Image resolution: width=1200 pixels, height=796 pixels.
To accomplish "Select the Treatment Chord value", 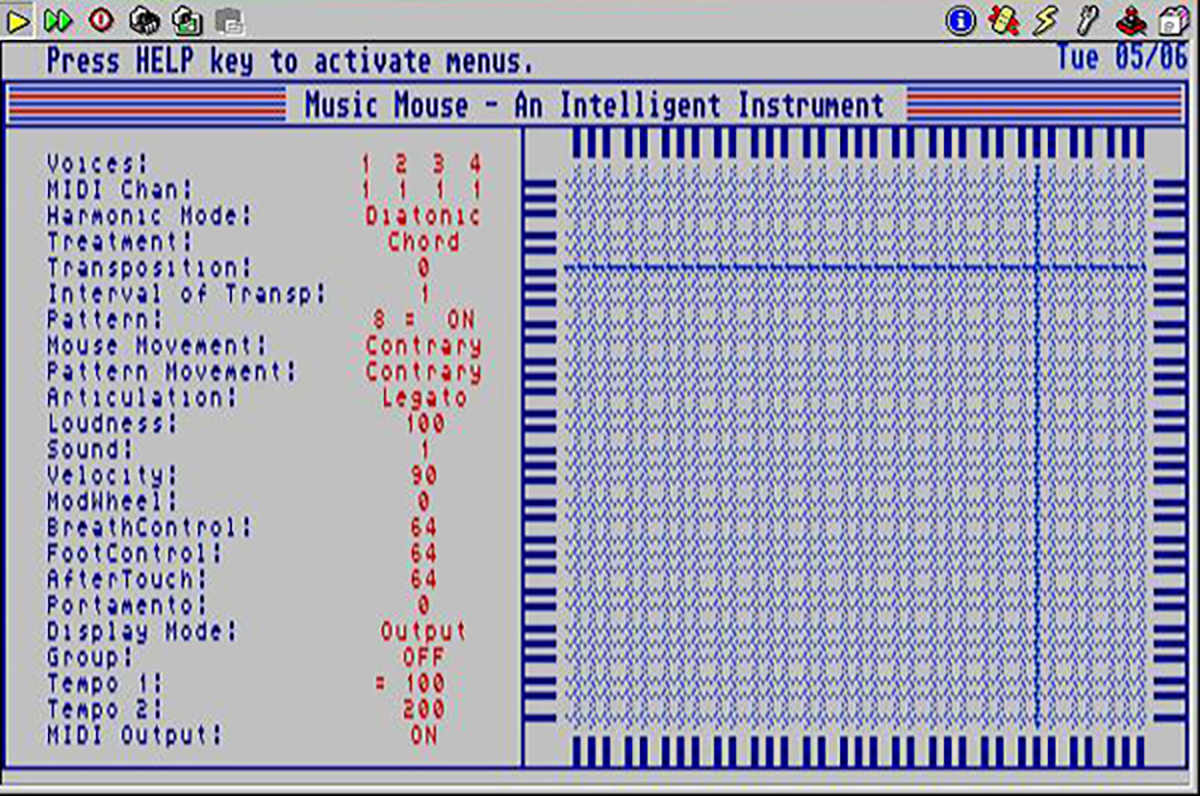I will pos(423,242).
